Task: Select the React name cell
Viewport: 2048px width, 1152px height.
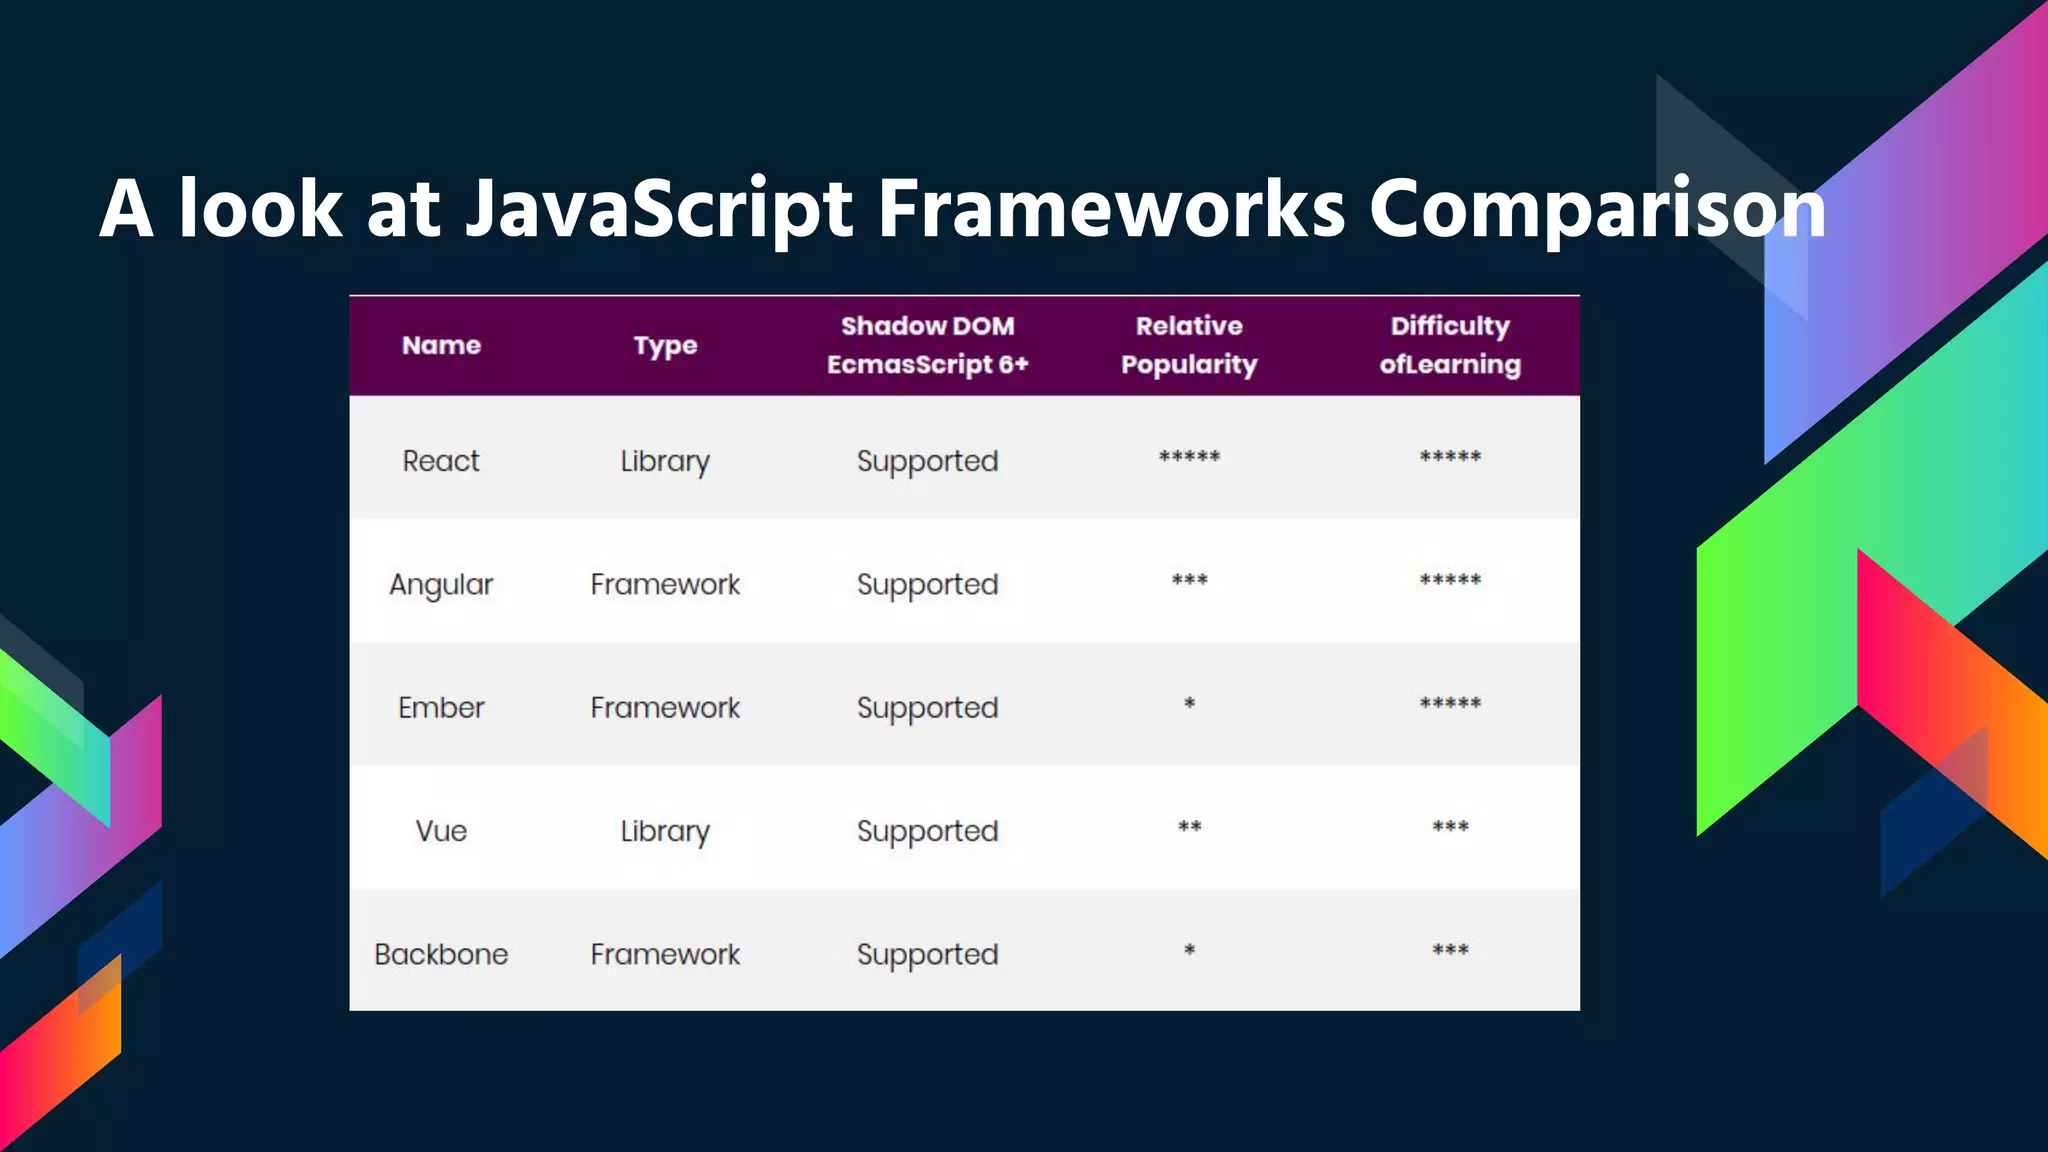Action: 441,461
